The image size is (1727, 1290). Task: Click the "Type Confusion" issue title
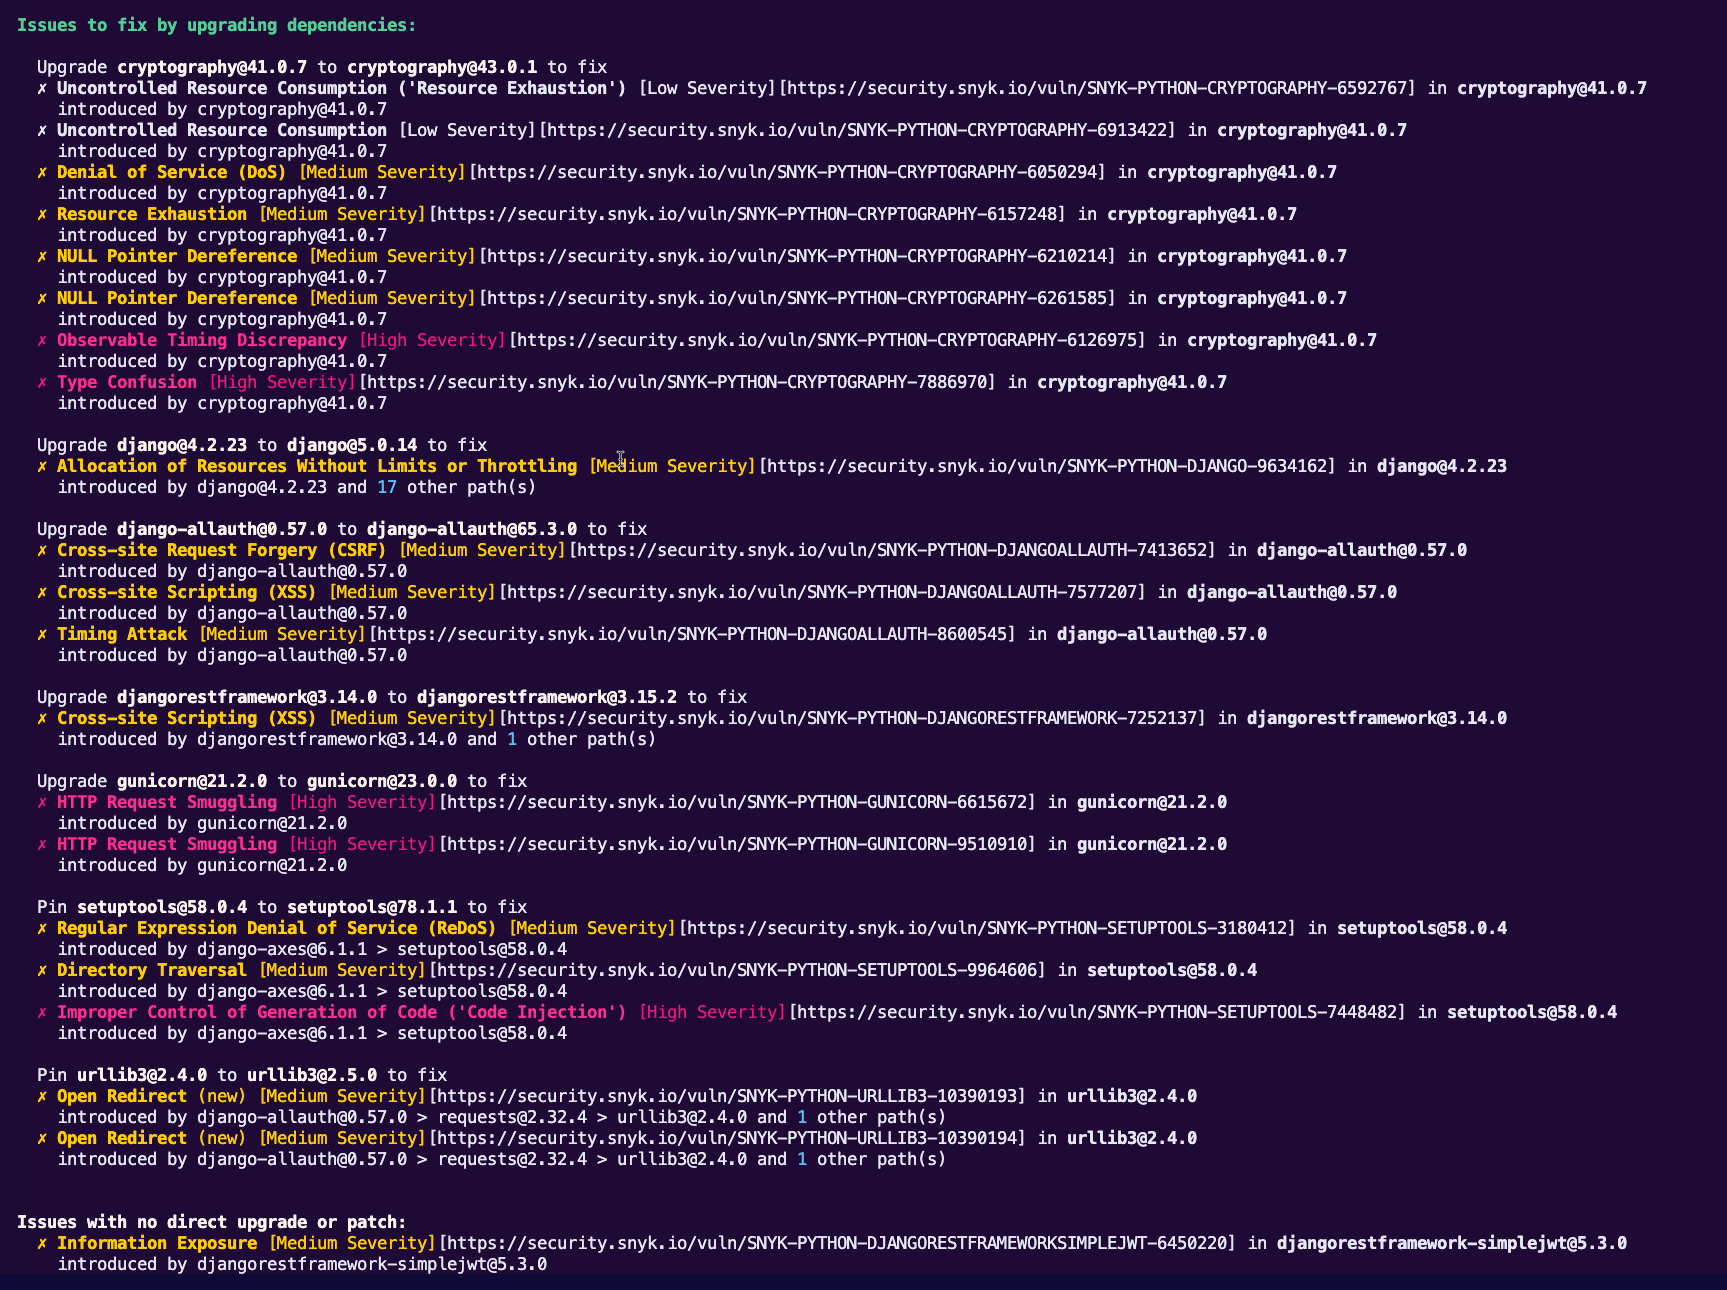coord(127,382)
